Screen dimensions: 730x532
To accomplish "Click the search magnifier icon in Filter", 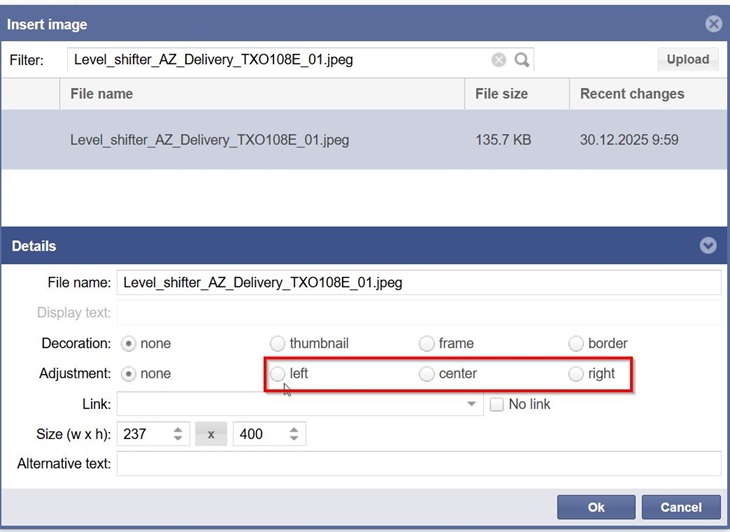I will click(521, 60).
